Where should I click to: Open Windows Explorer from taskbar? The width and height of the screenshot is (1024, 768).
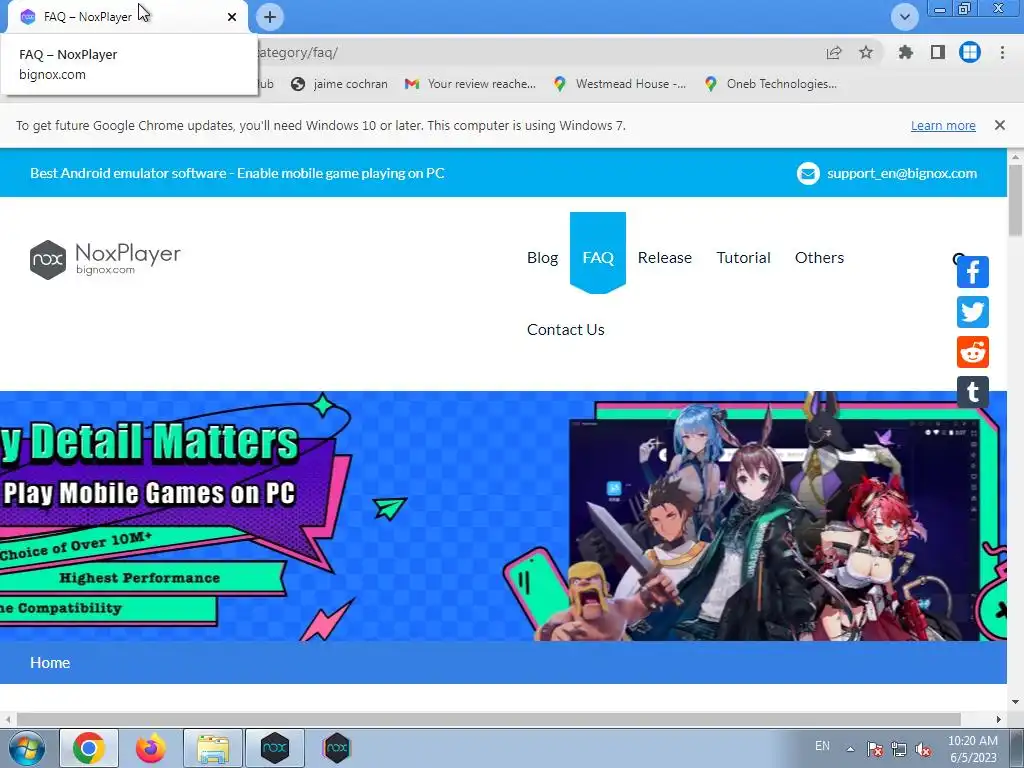pyautogui.click(x=213, y=748)
